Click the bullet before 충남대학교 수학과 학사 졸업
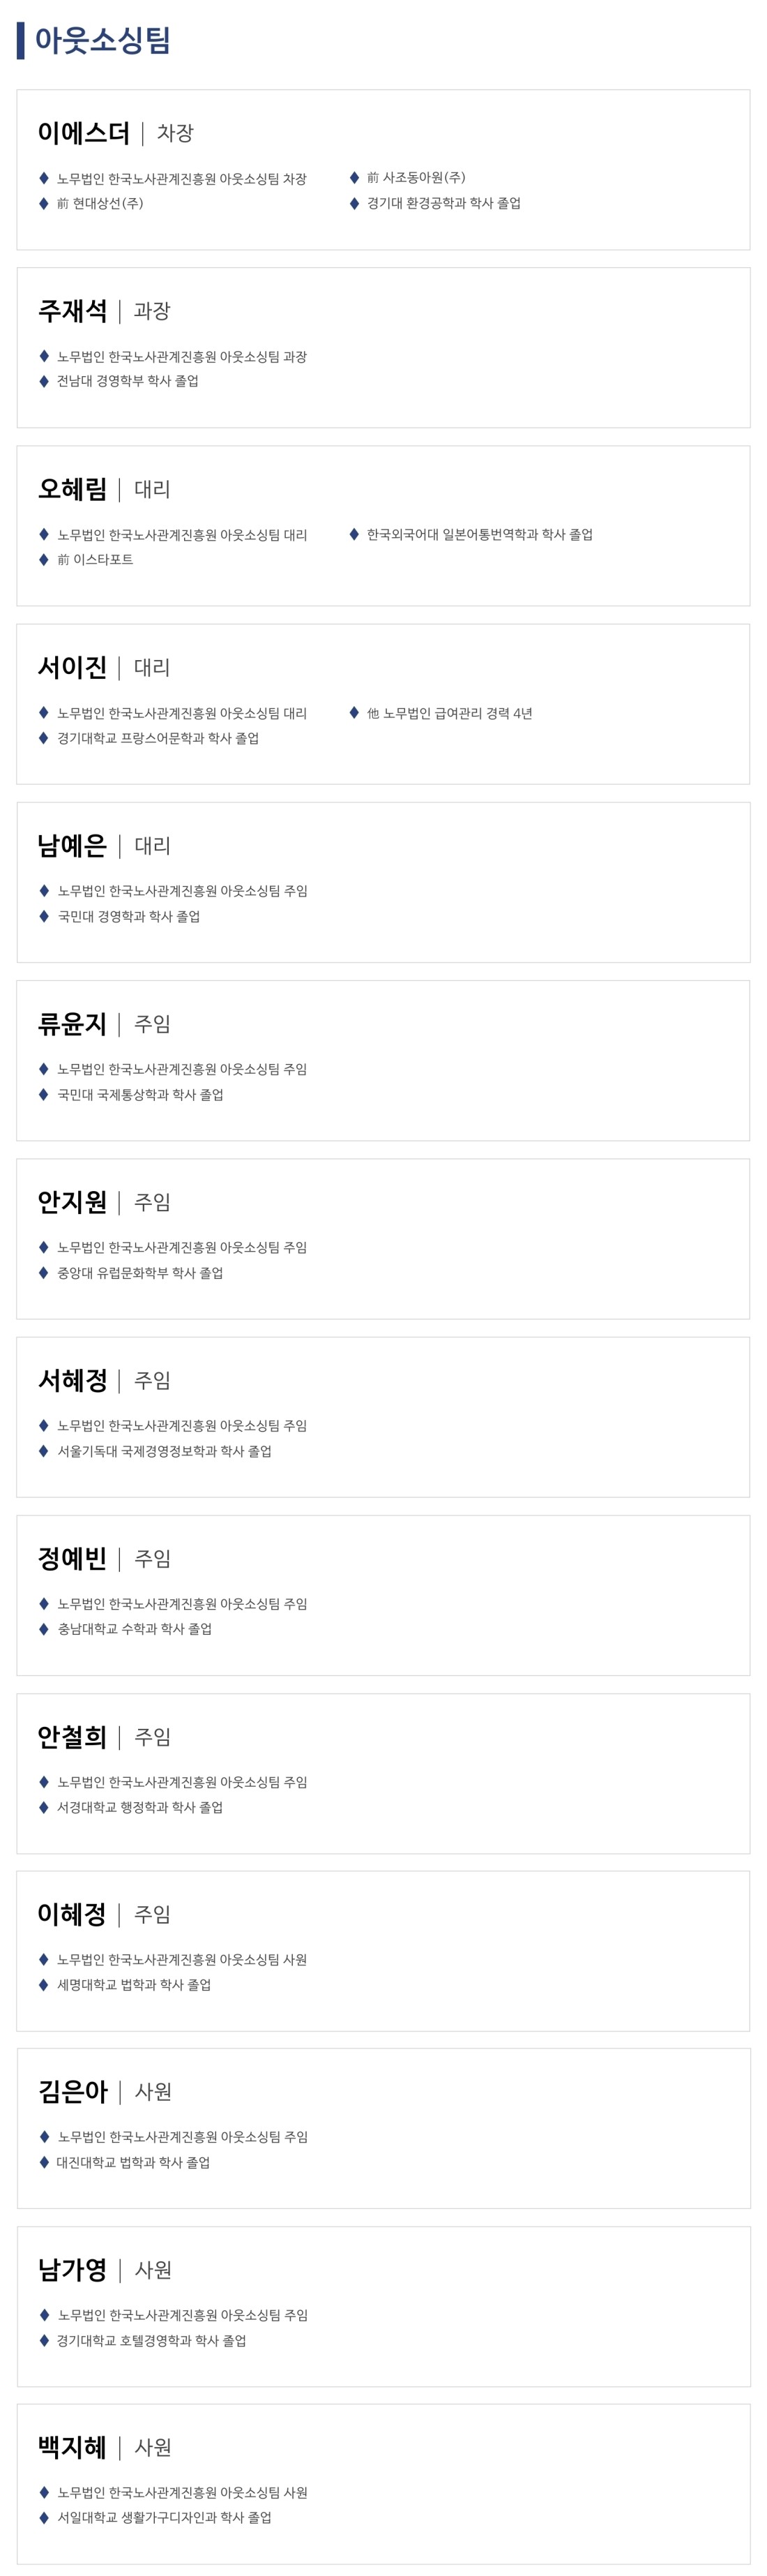This screenshot has height=2576, width=767. [x=44, y=1629]
